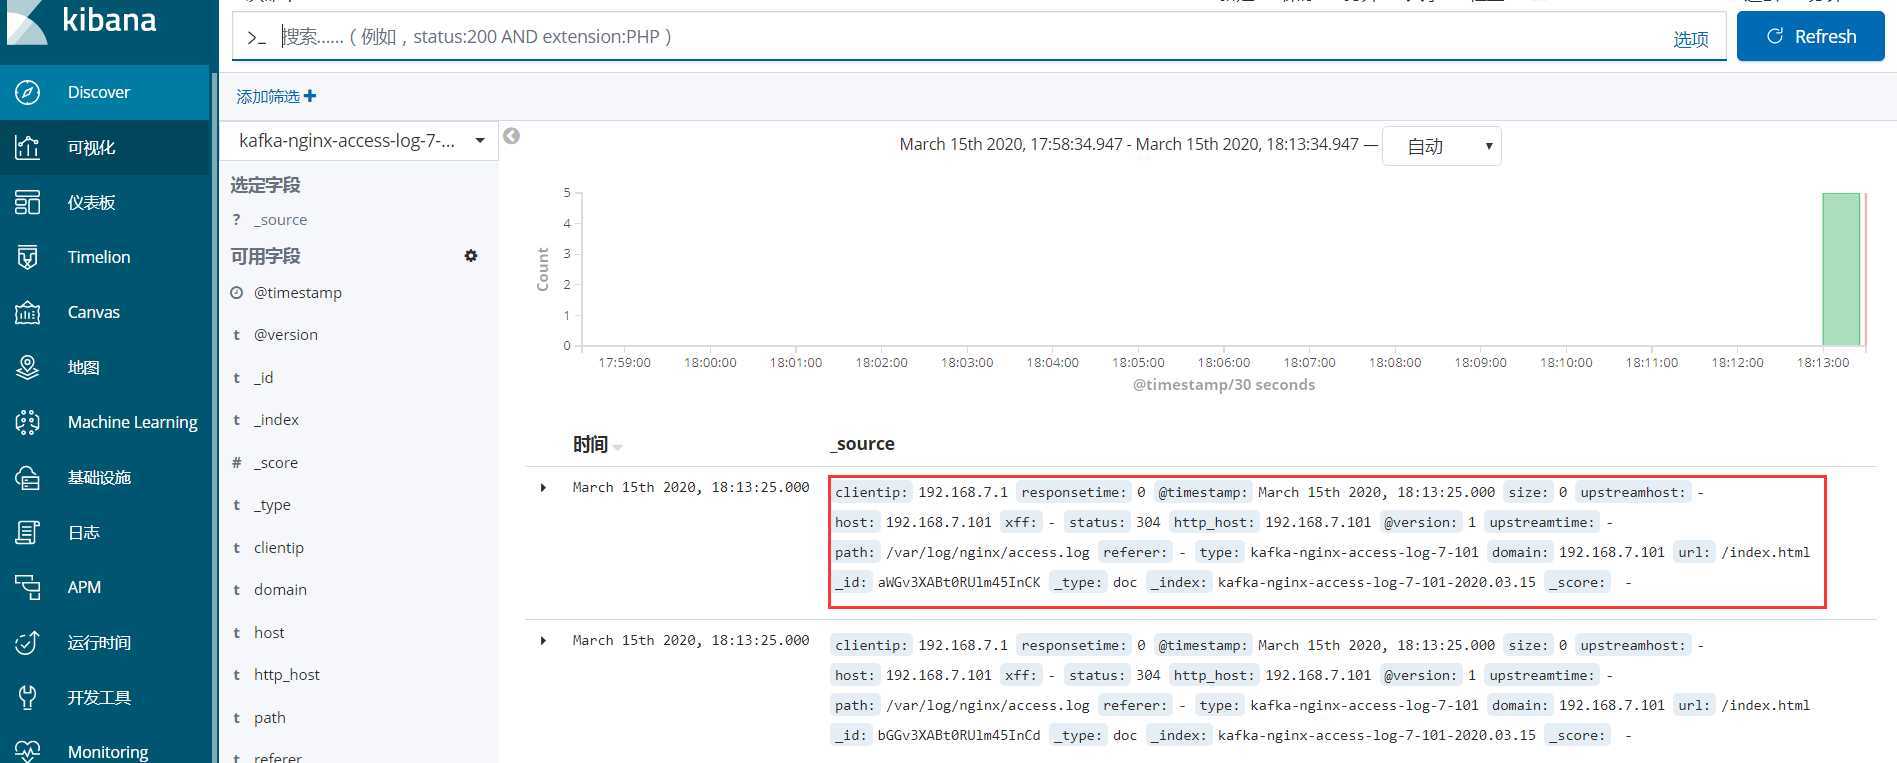Open the Visualize (可视化) chart icon
The image size is (1897, 763).
[x=28, y=147]
